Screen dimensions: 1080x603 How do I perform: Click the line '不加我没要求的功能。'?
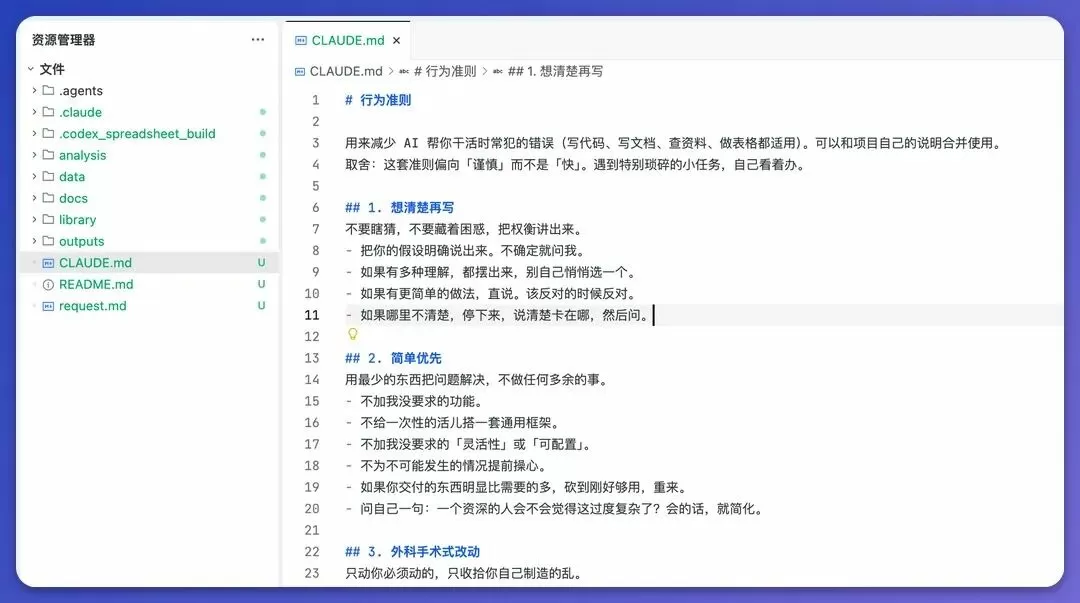pyautogui.click(x=422, y=401)
